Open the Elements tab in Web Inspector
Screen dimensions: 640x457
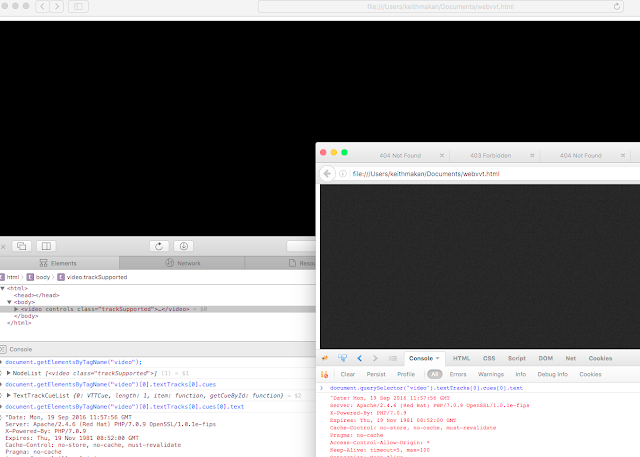pos(60,263)
